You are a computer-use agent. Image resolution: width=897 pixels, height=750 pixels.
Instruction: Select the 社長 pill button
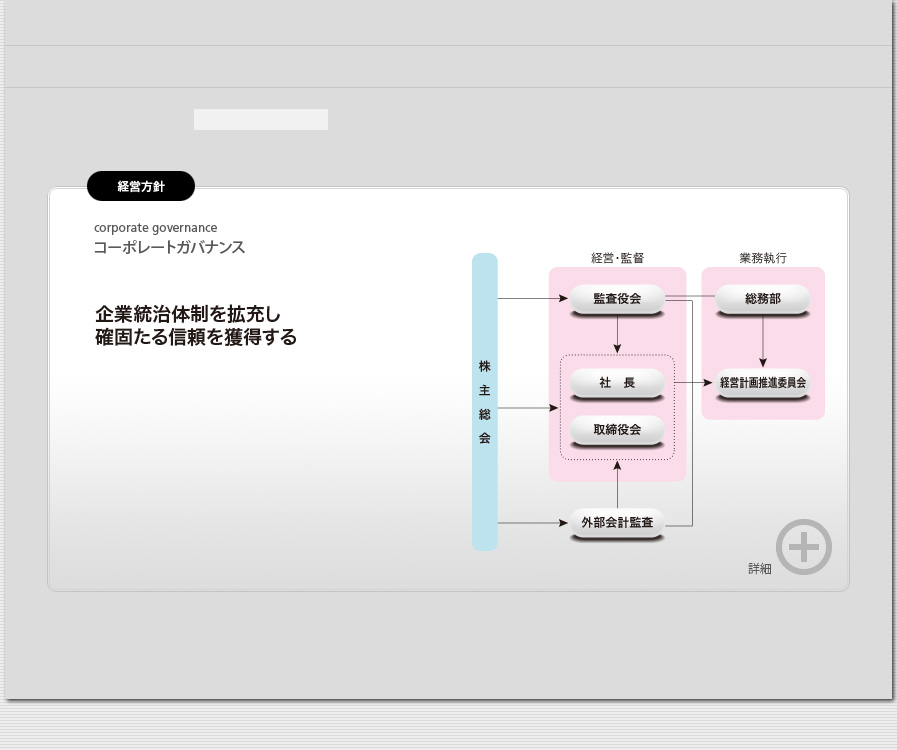617,383
